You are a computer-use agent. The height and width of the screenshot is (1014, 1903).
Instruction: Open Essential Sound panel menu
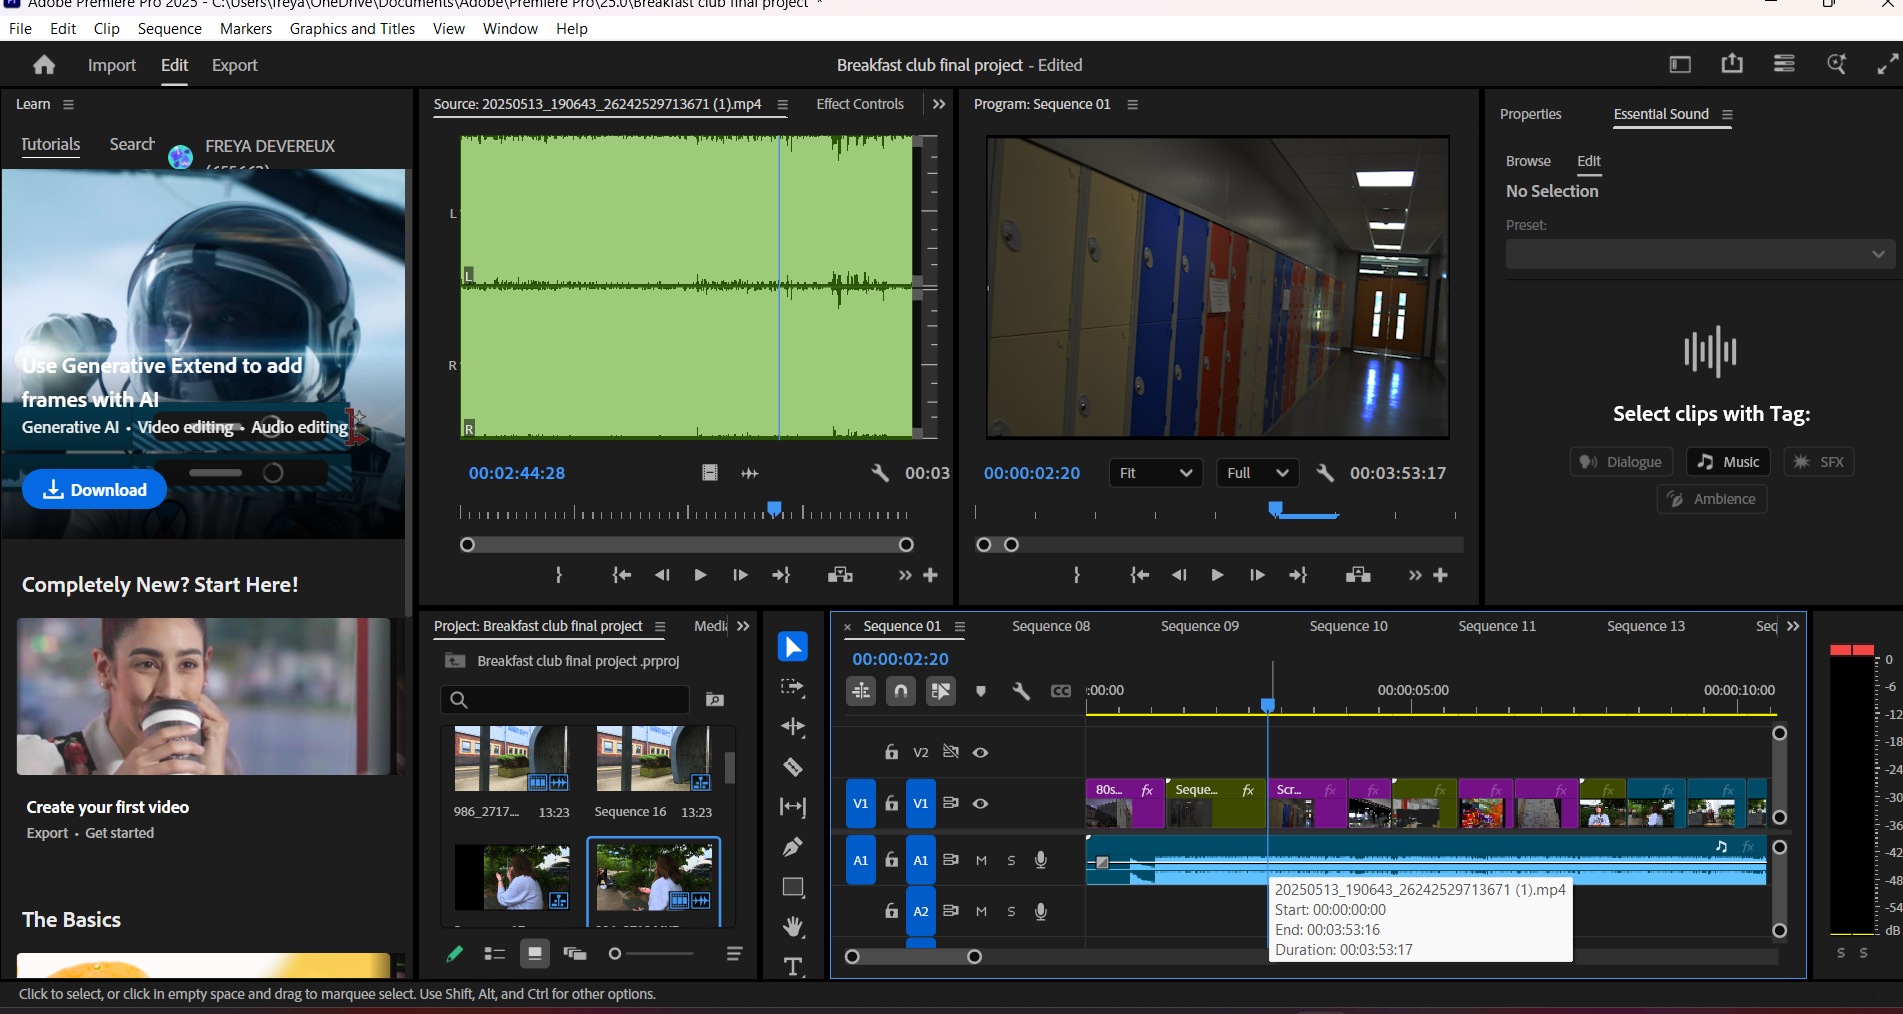pyautogui.click(x=1727, y=114)
